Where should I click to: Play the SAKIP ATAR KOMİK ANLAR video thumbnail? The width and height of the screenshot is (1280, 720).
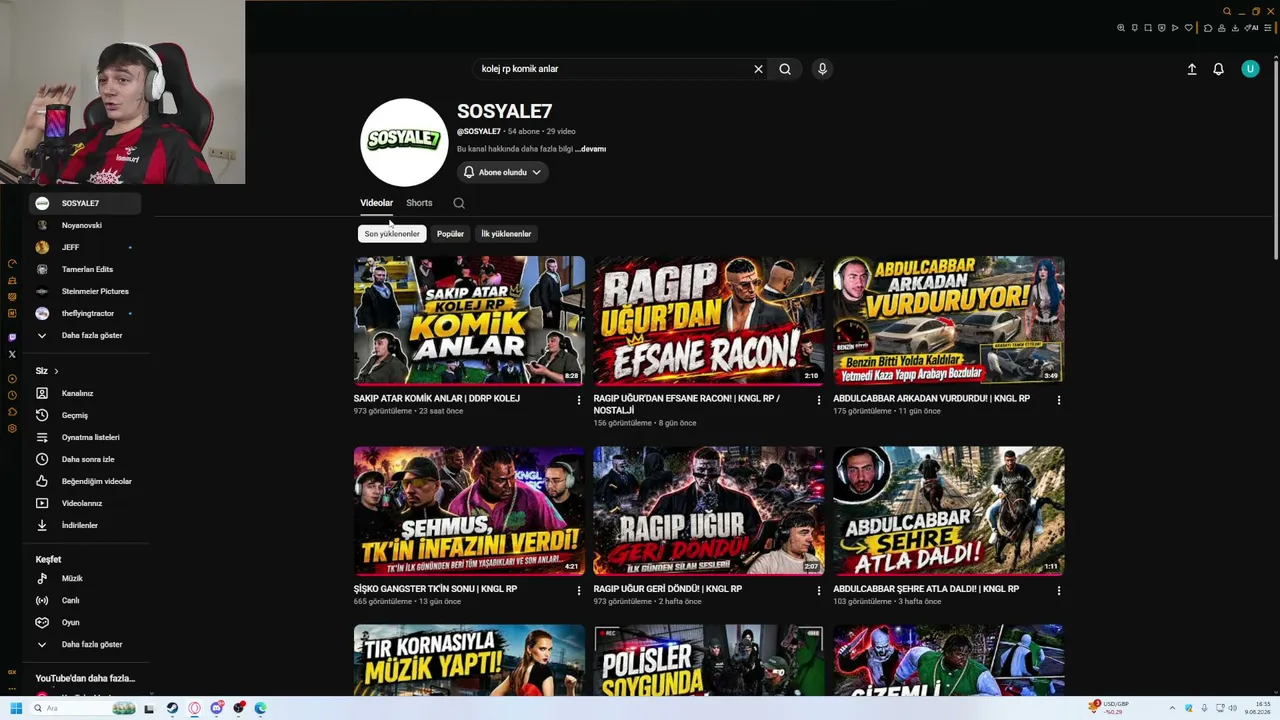[x=469, y=320]
